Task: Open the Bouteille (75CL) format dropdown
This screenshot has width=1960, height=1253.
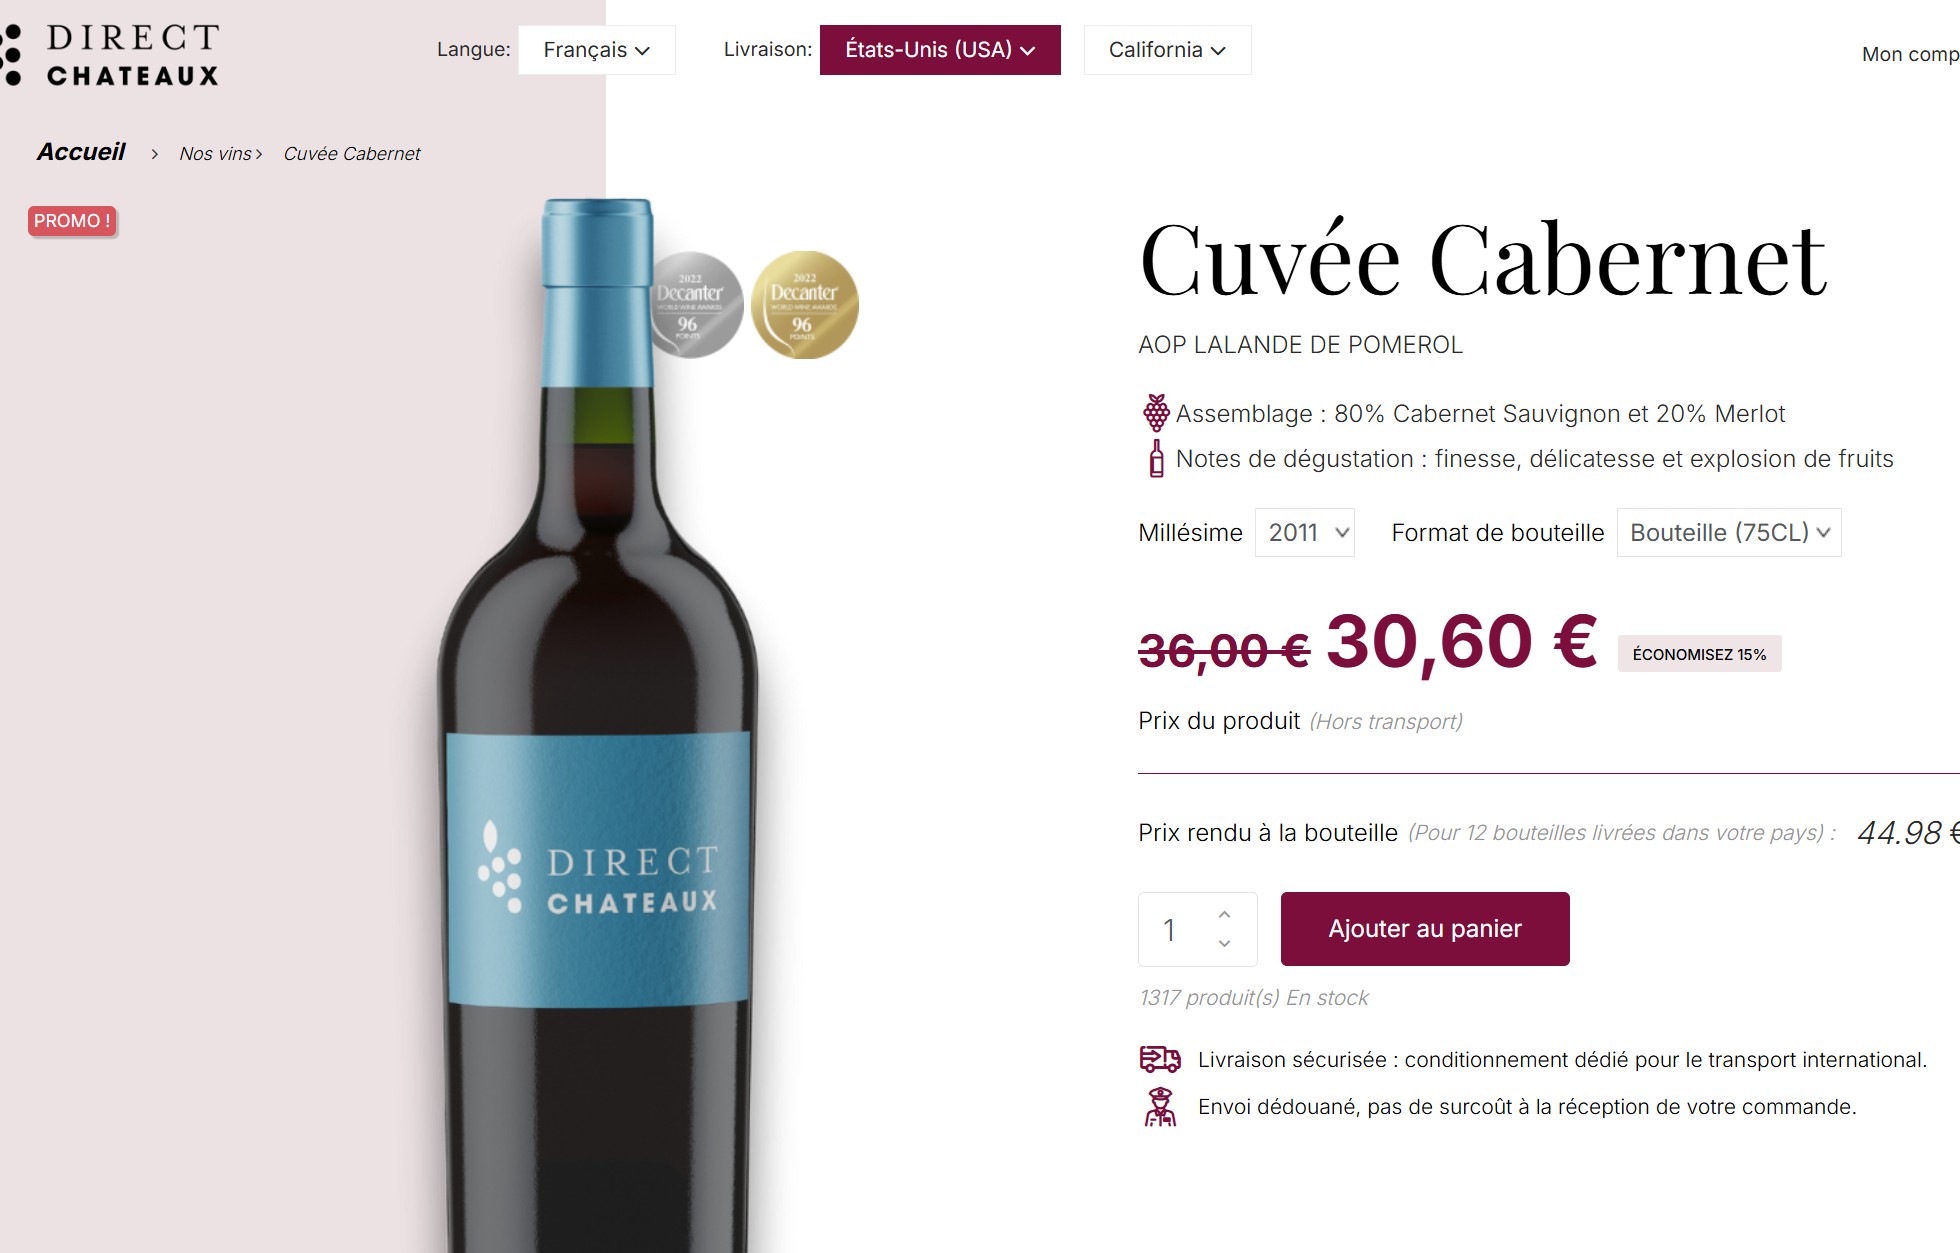Action: point(1729,533)
